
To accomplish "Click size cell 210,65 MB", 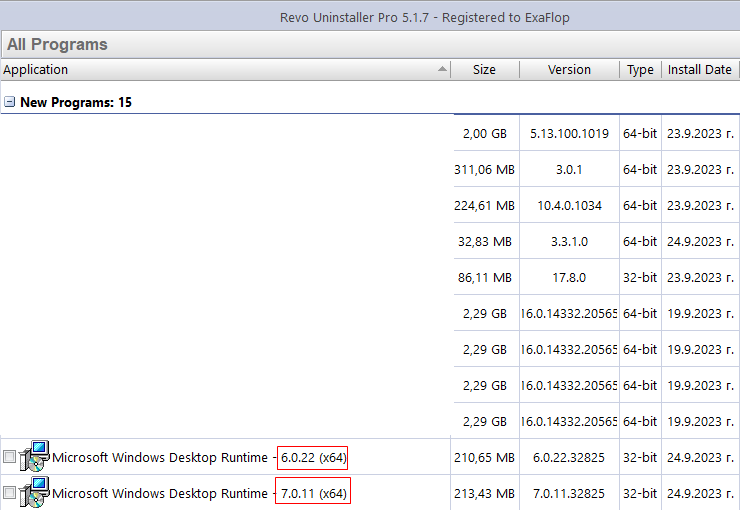I will click(485, 458).
